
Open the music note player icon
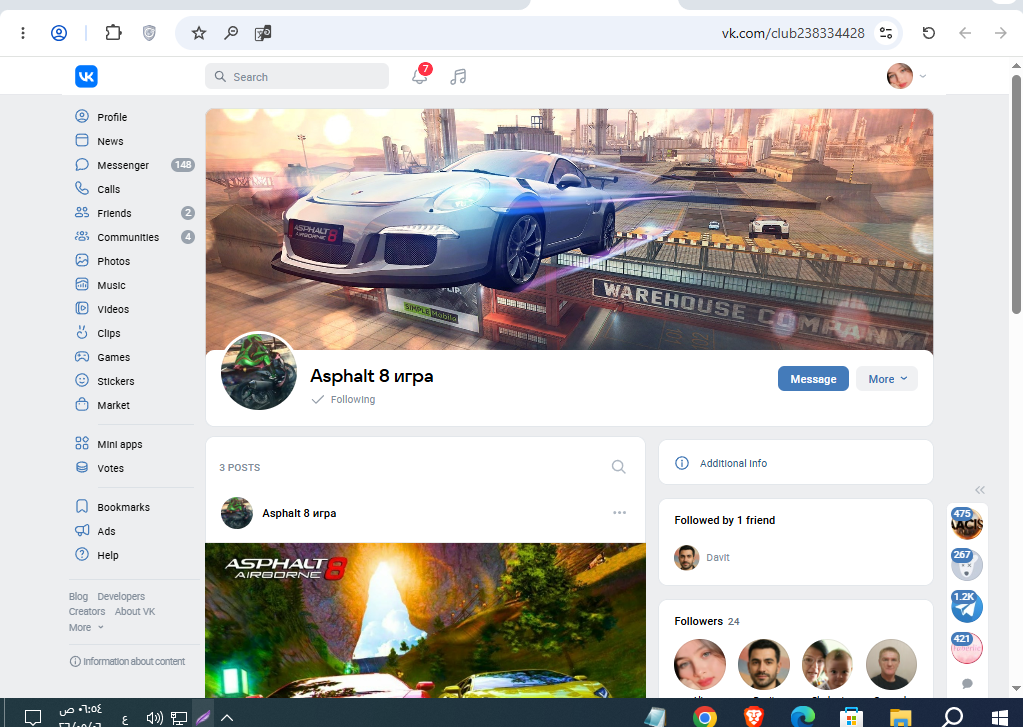458,77
